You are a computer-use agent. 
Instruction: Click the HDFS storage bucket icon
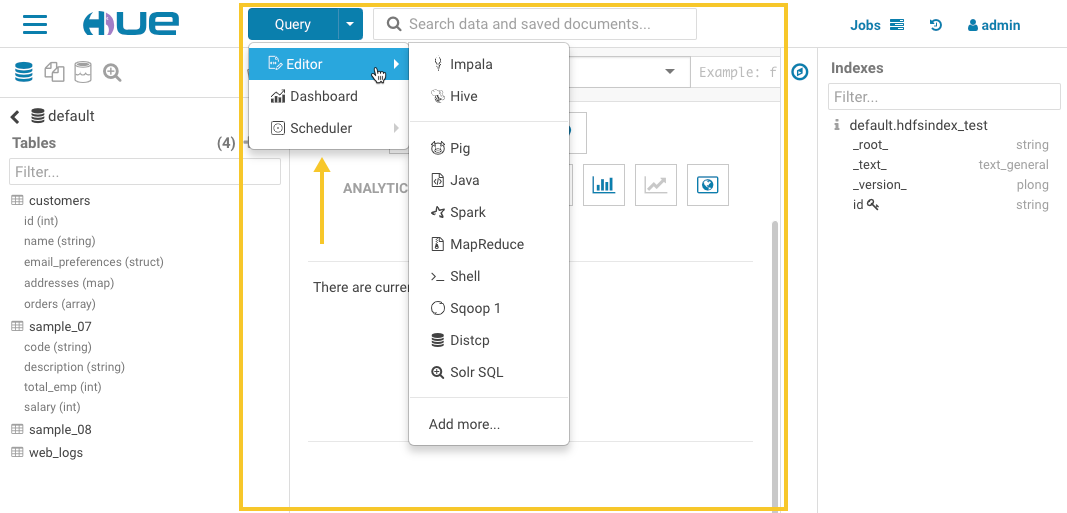[83, 72]
